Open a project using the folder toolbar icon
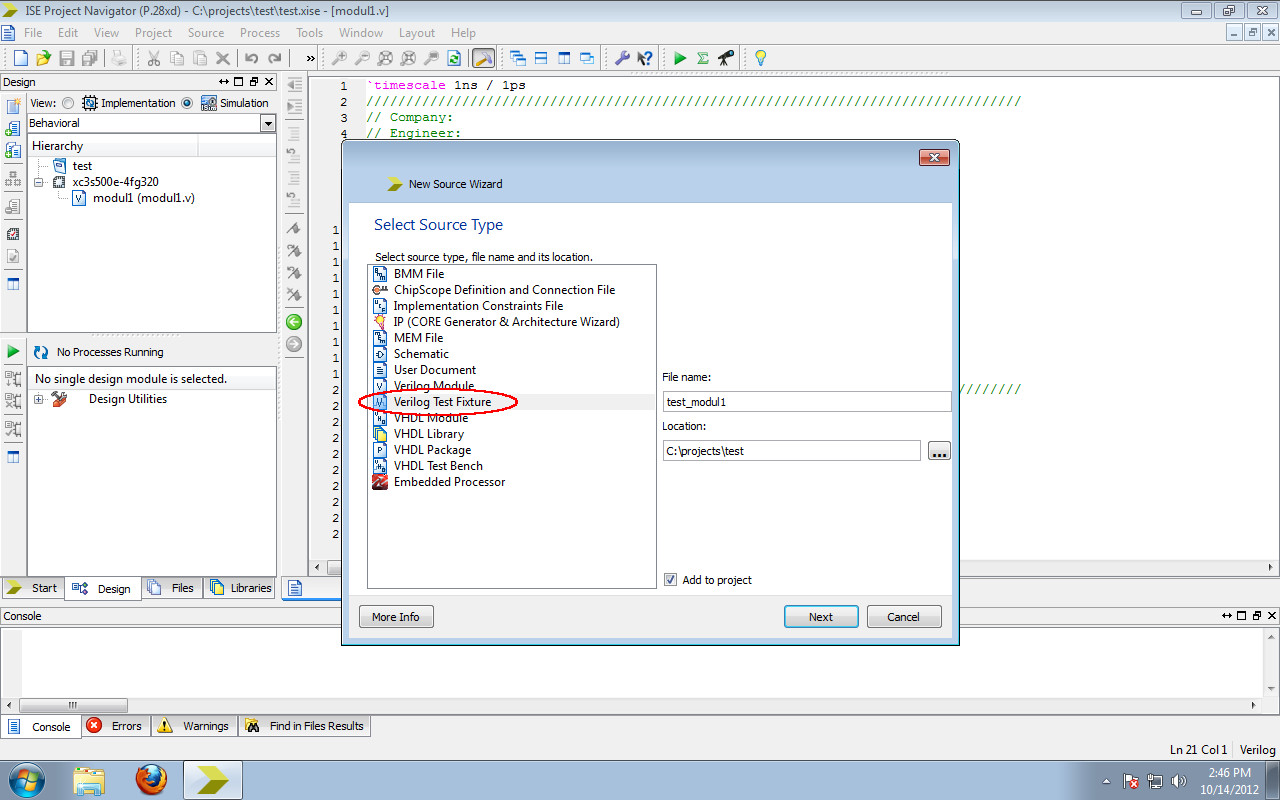This screenshot has height=800, width=1280. click(44, 57)
